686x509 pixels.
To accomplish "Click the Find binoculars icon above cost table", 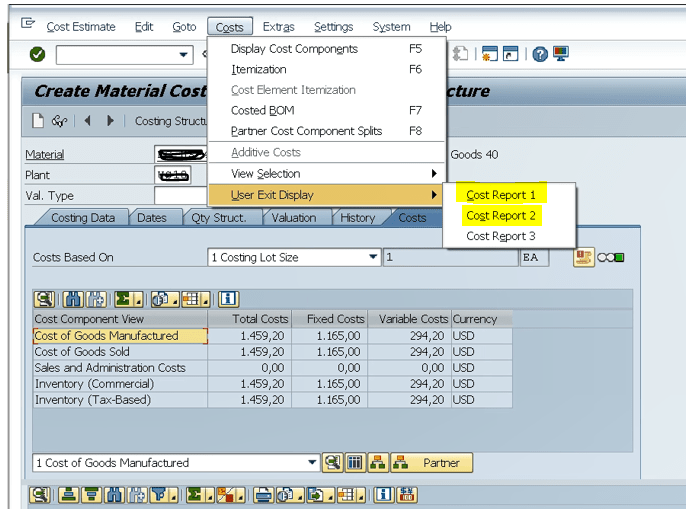I will (72, 298).
